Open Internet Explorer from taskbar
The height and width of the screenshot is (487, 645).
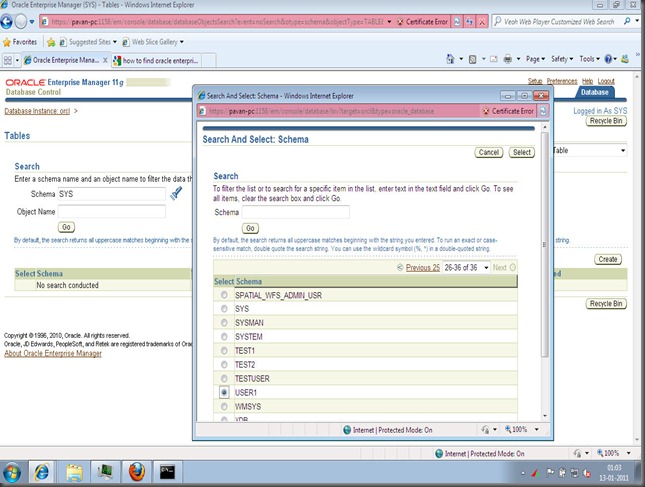41,472
